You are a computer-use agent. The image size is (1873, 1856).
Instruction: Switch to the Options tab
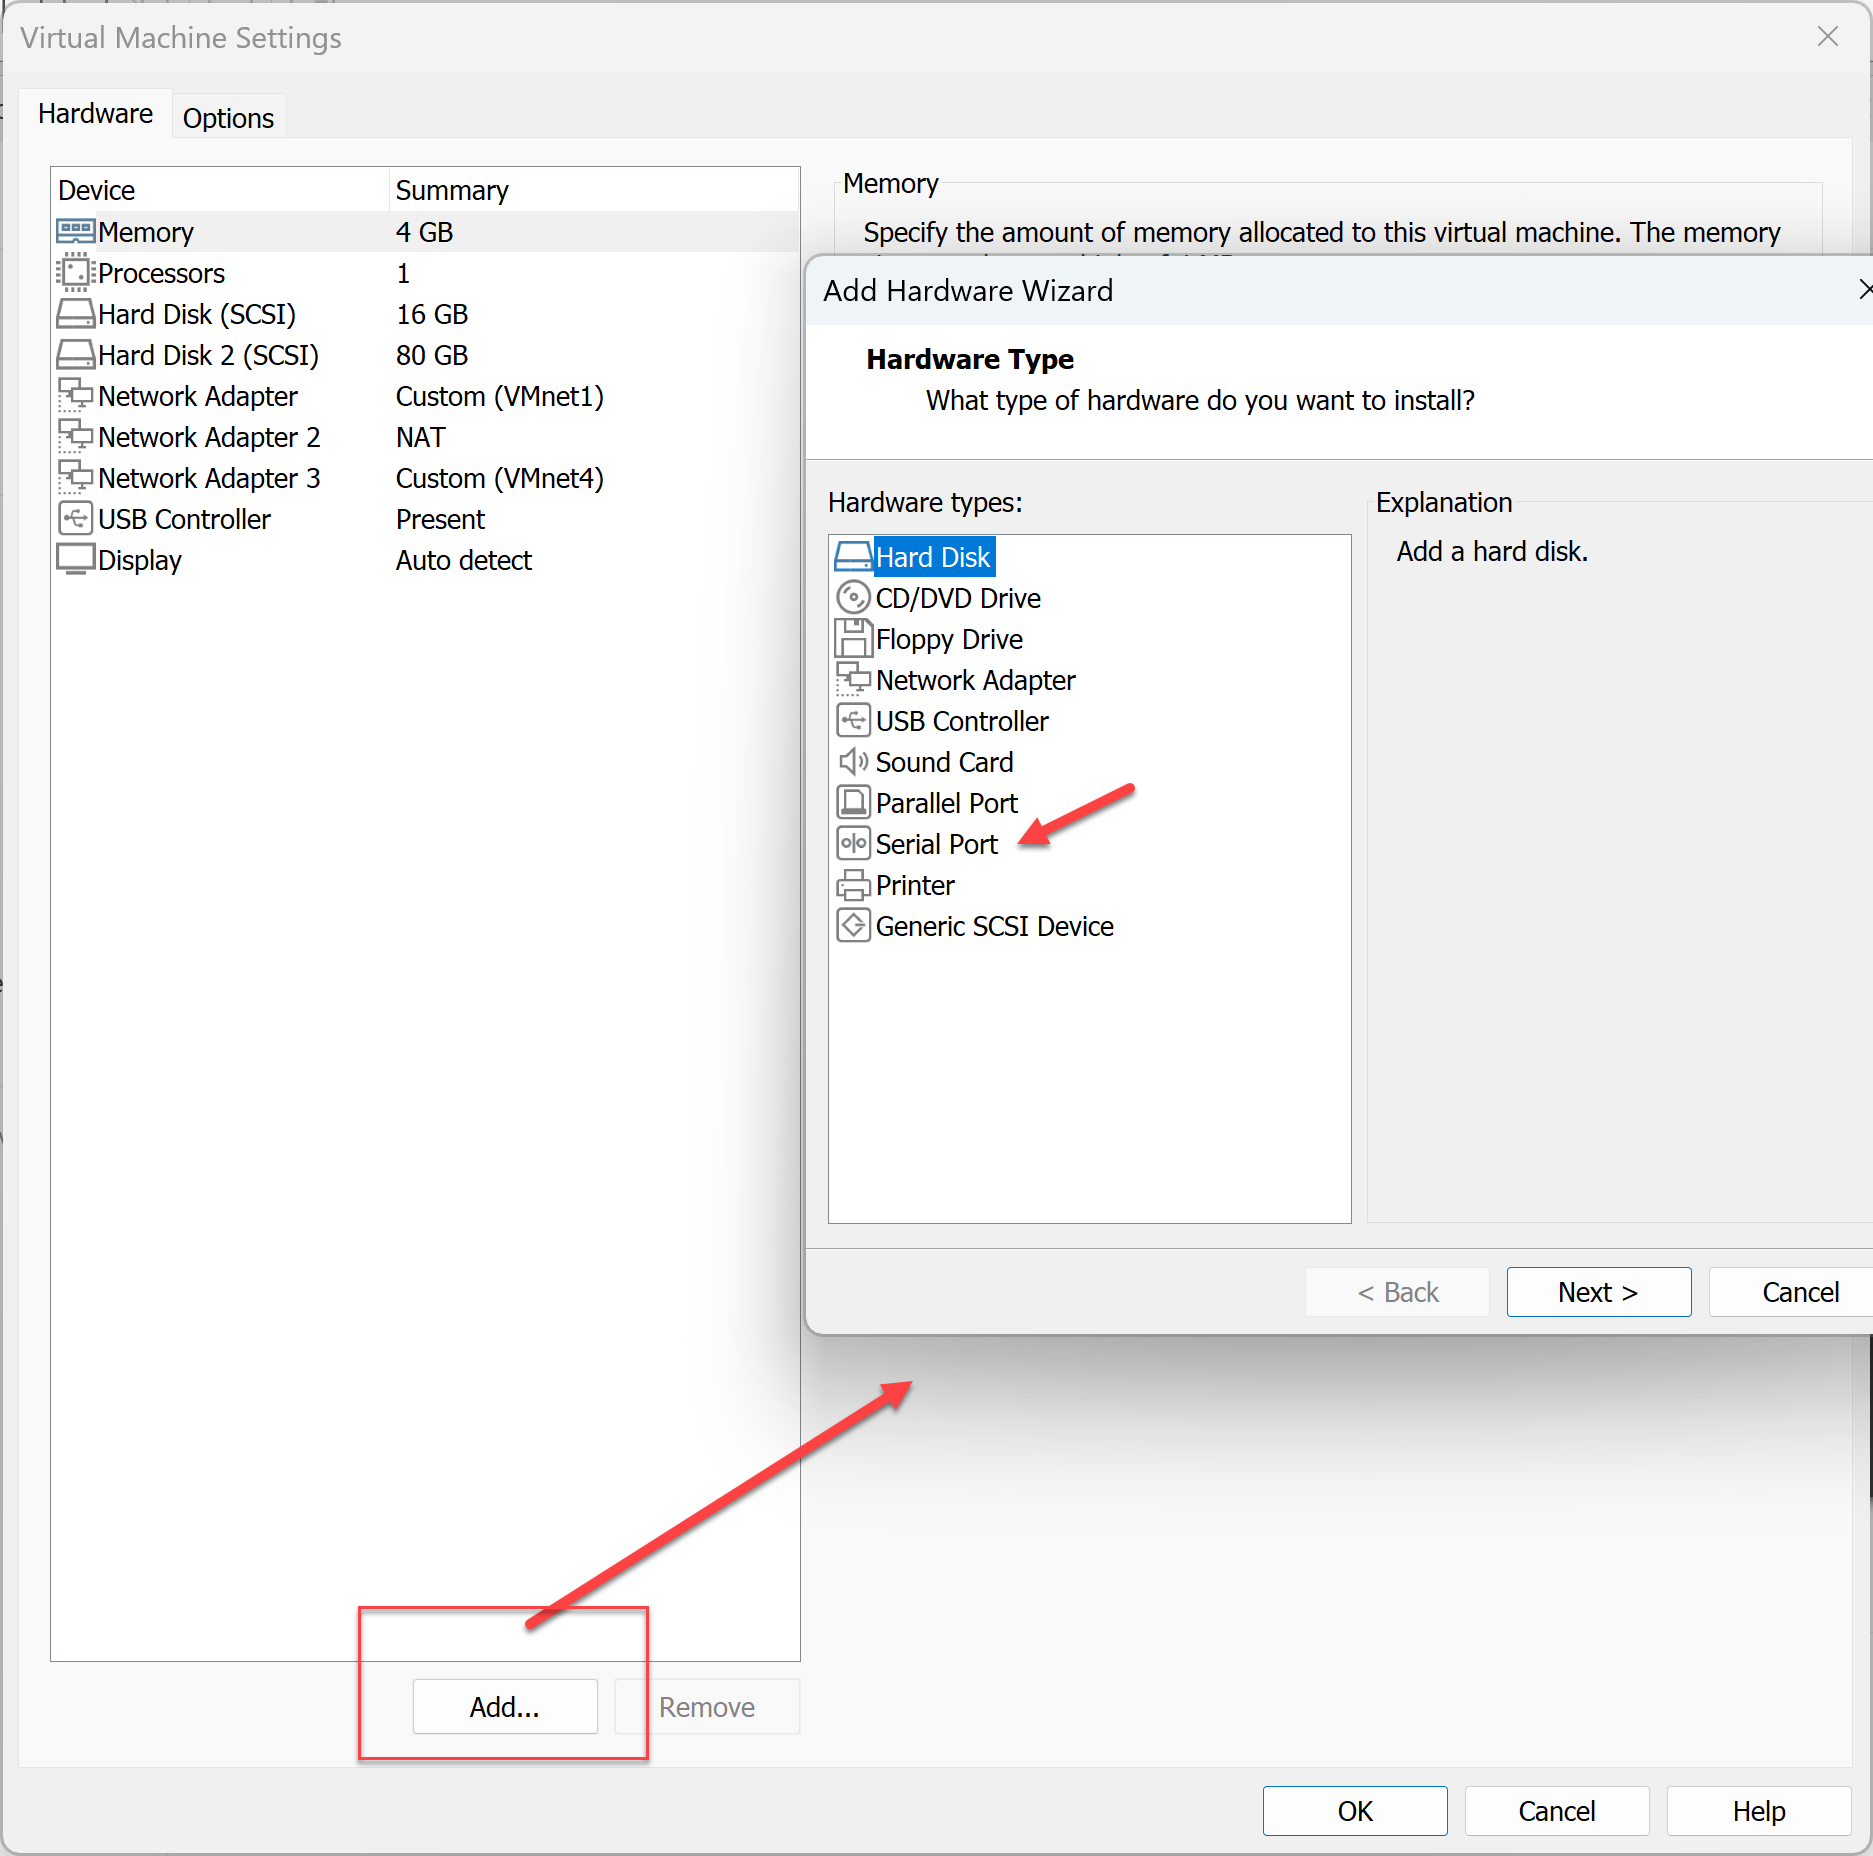[x=228, y=118]
